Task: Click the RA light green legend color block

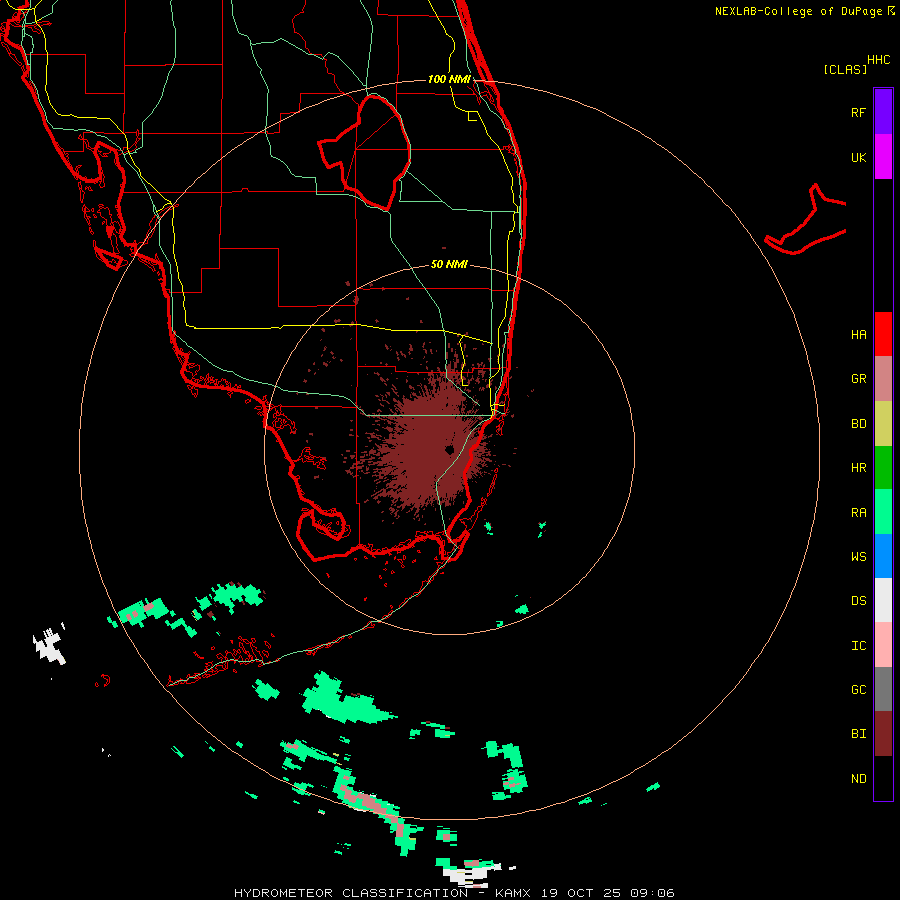Action: point(883,512)
